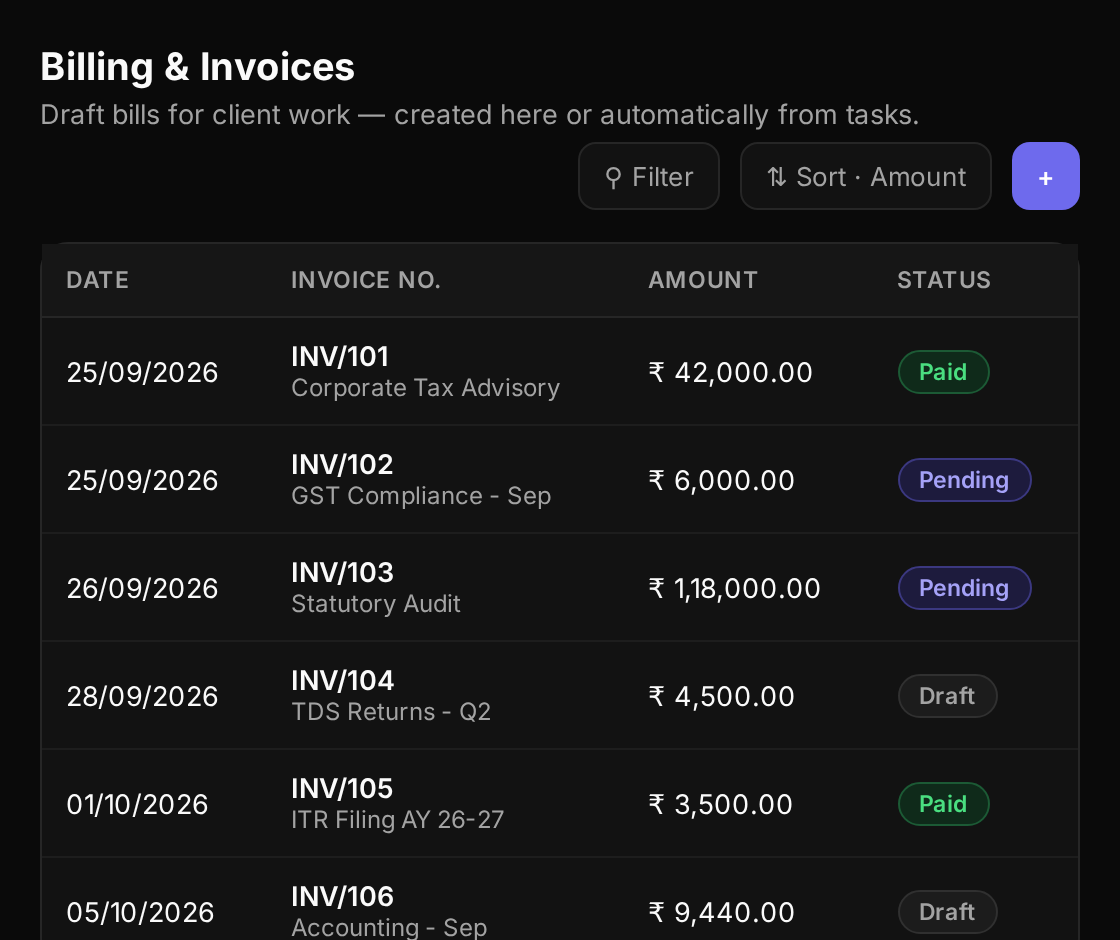
Task: Click the amount ₹ 9,440.00
Action: 721,912
